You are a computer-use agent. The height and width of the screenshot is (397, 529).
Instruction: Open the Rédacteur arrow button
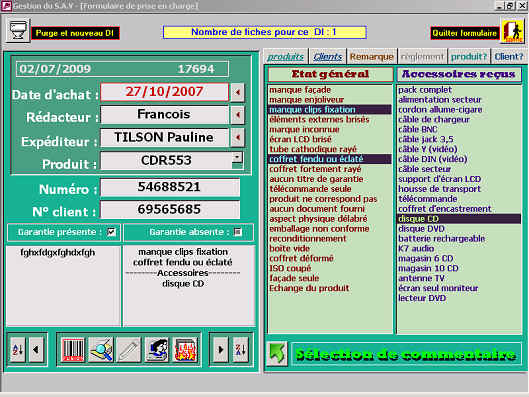point(238,115)
